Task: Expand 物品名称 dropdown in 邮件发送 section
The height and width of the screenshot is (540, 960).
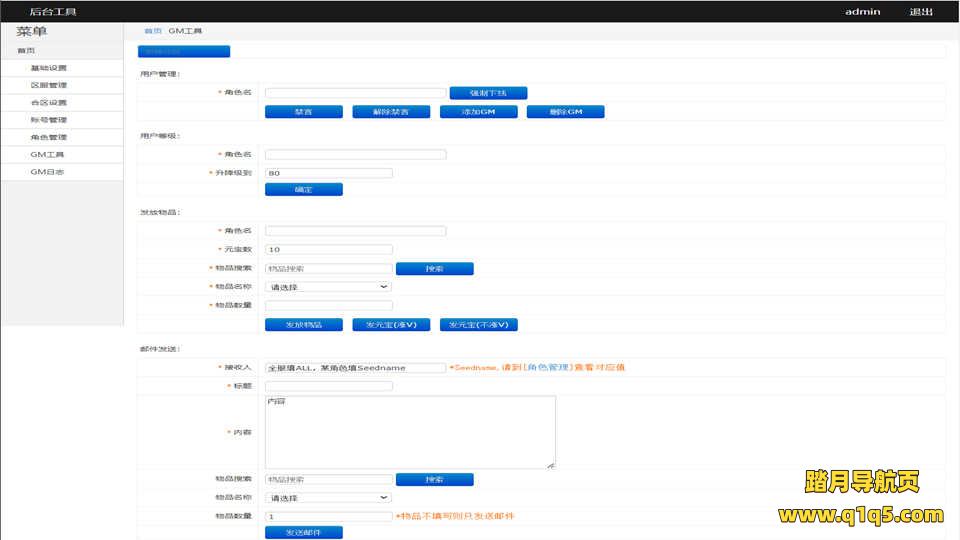Action: 328,497
